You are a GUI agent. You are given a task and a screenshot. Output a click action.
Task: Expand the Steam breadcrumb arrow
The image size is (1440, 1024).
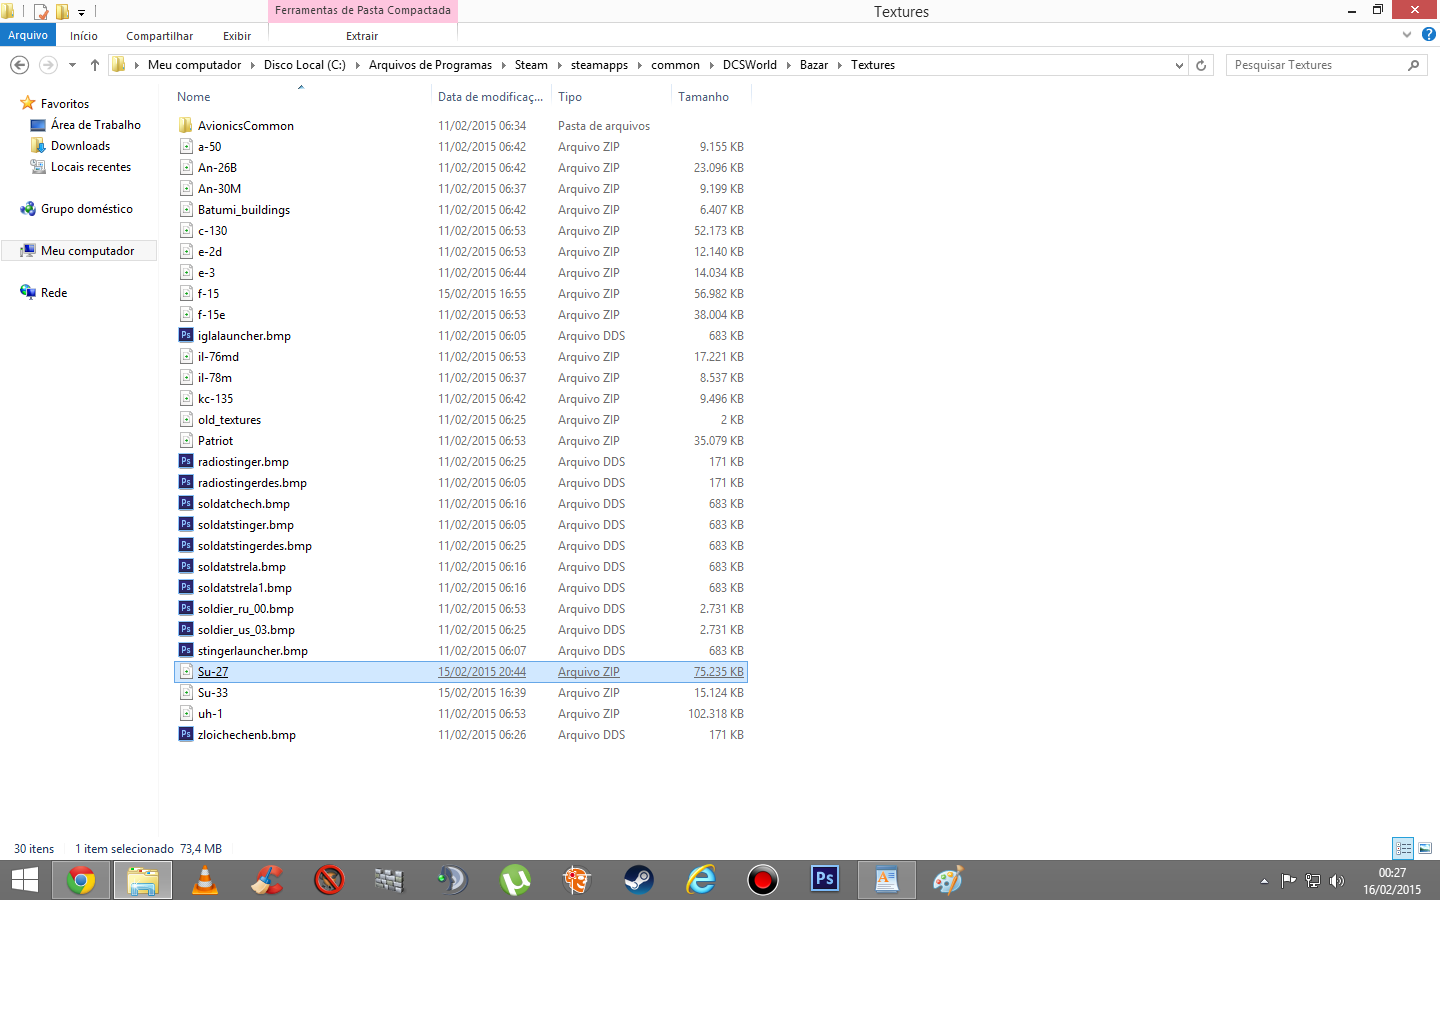pos(560,65)
